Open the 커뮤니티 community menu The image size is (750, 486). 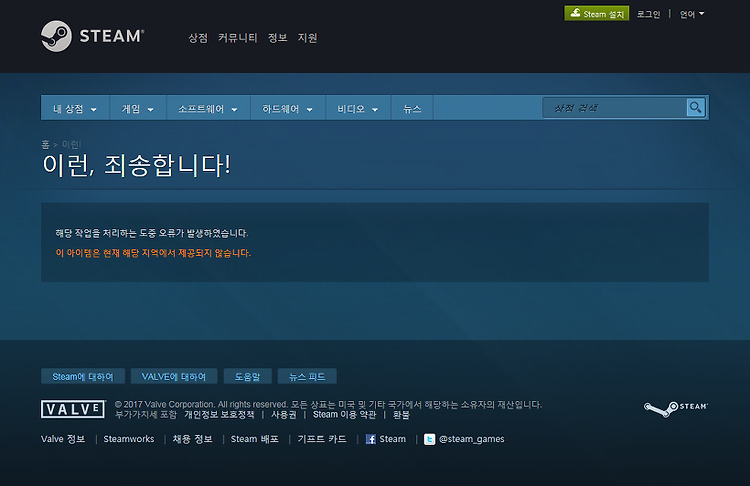coord(238,38)
